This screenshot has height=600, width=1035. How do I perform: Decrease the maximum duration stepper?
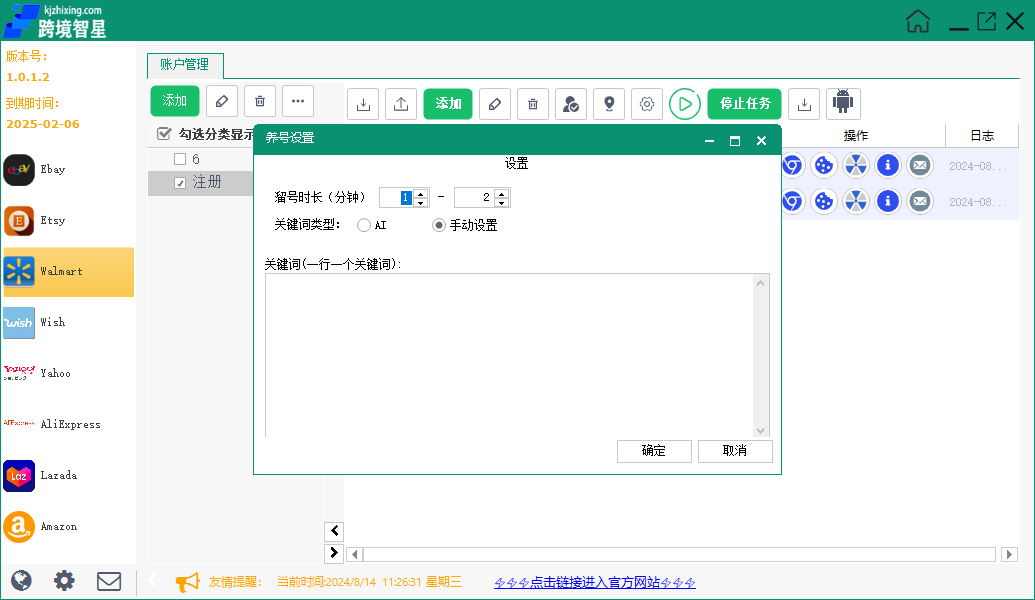(x=502, y=202)
